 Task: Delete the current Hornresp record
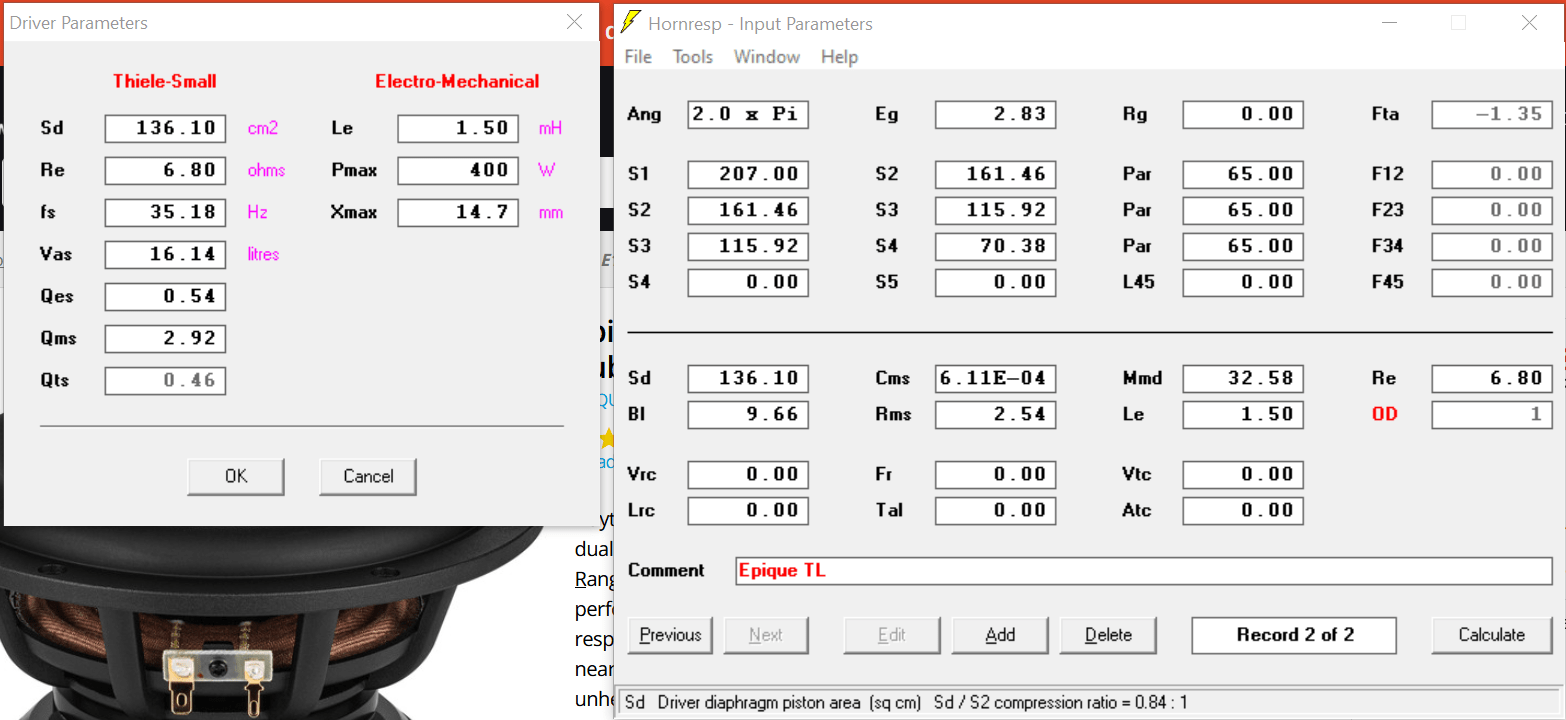coord(1108,635)
